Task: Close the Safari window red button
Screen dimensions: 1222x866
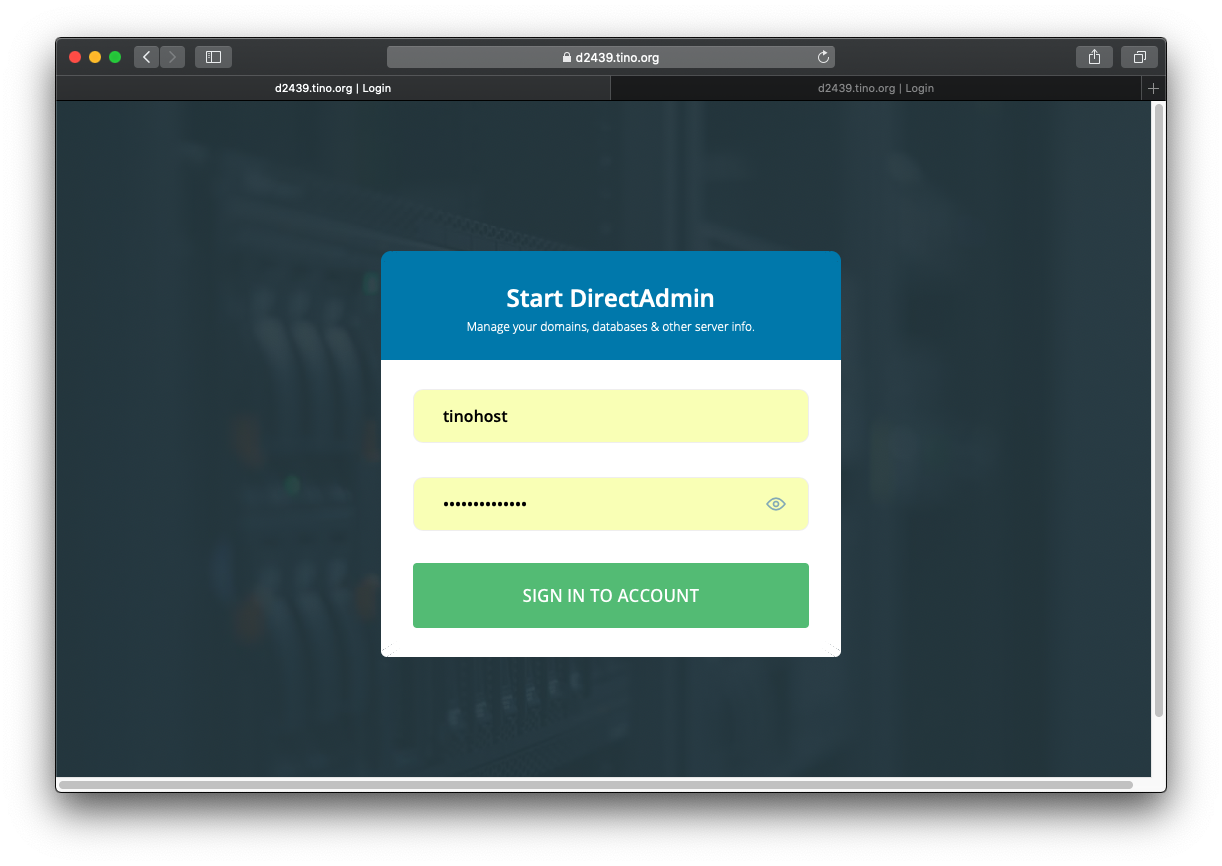Action: pos(75,57)
